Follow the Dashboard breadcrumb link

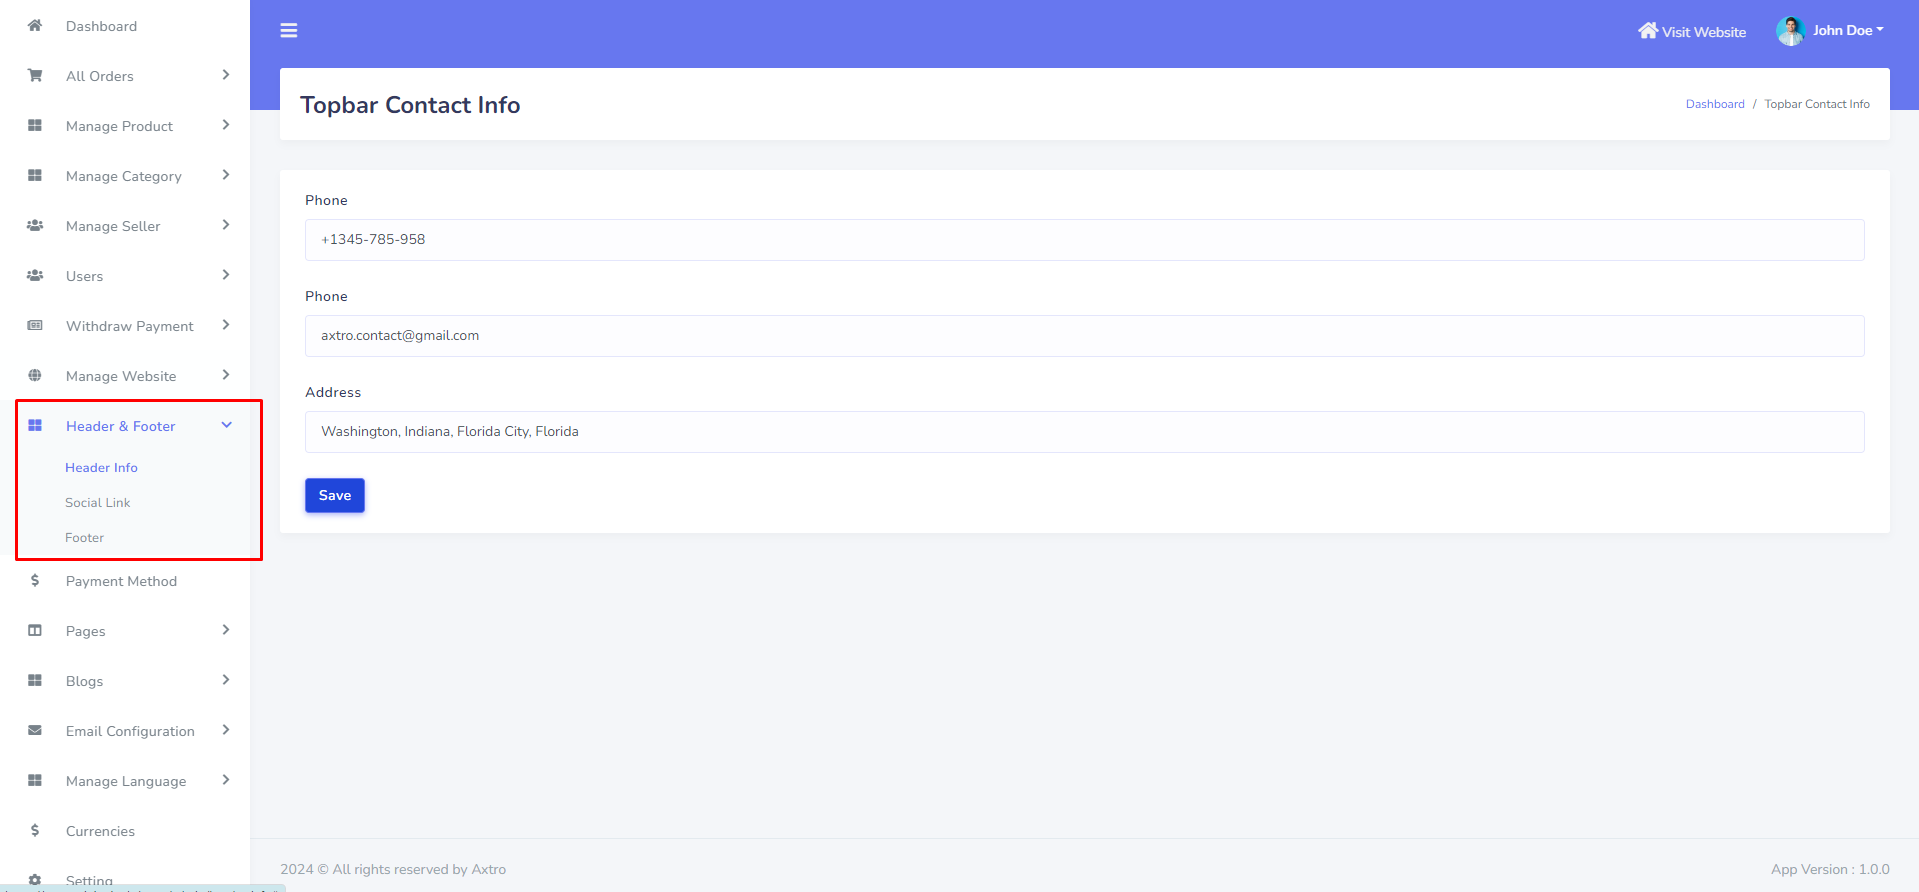(1714, 104)
